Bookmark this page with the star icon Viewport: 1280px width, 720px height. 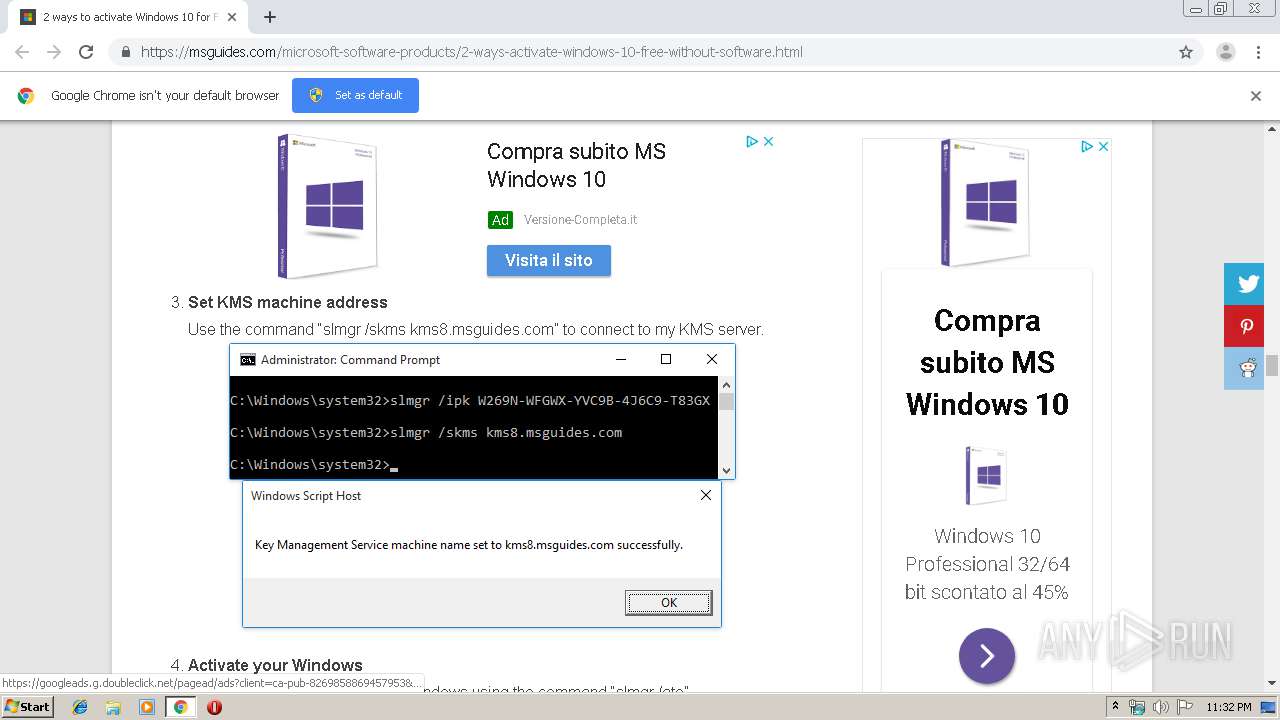1186,52
